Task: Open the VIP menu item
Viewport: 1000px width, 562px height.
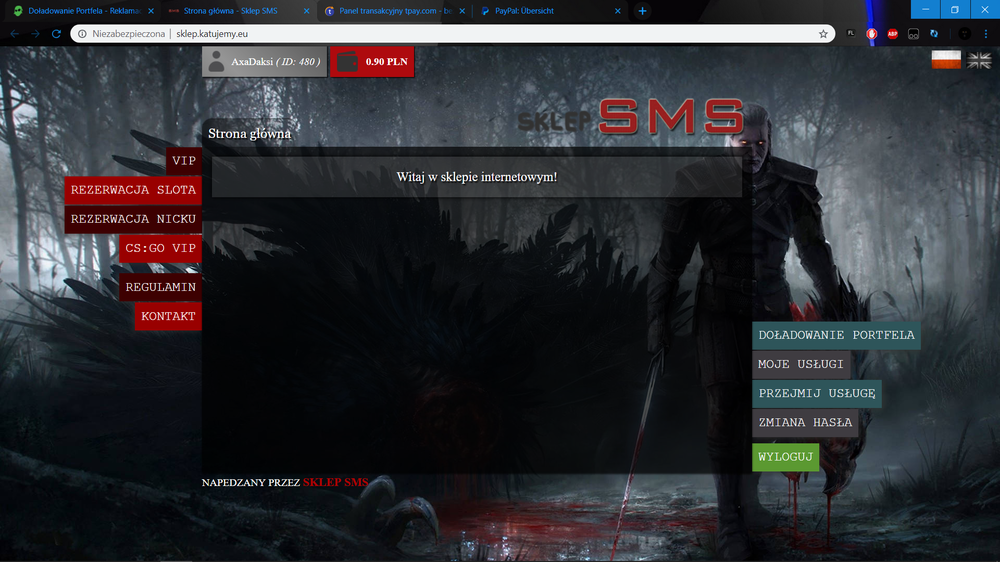Action: (184, 161)
